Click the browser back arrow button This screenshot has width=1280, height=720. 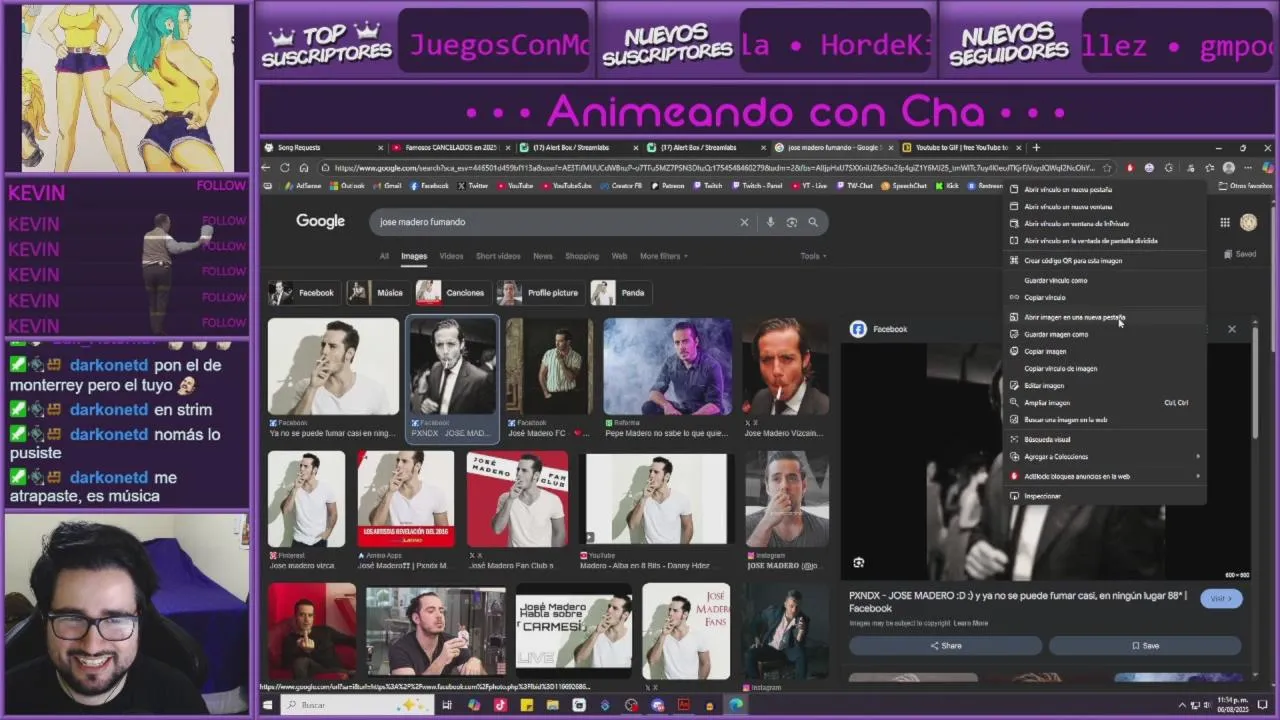tap(268, 168)
